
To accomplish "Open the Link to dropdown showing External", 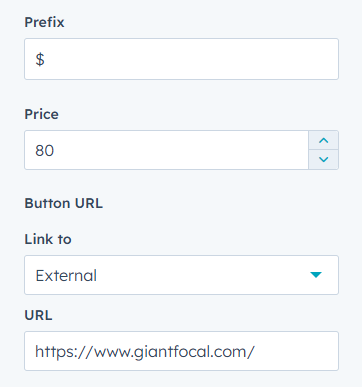I will tap(181, 275).
